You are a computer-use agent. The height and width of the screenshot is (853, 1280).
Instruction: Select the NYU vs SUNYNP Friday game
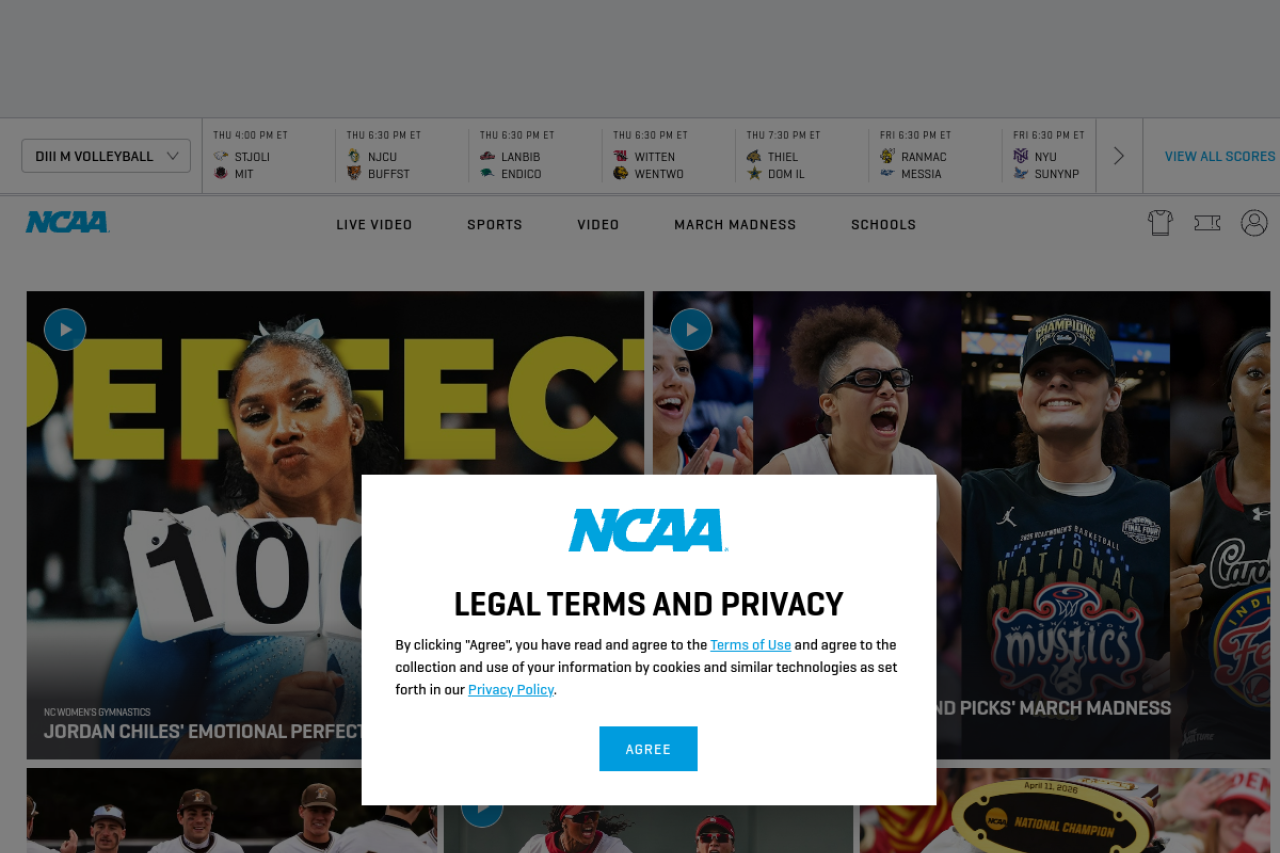[x=1050, y=156]
